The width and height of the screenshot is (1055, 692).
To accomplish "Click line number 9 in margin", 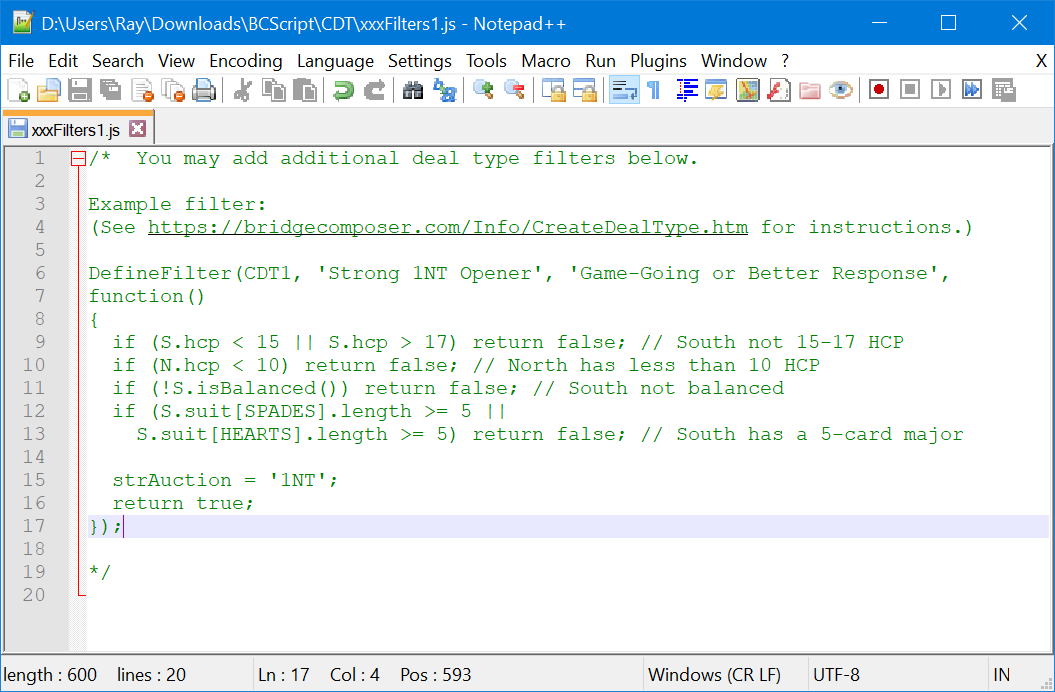I will tap(40, 342).
